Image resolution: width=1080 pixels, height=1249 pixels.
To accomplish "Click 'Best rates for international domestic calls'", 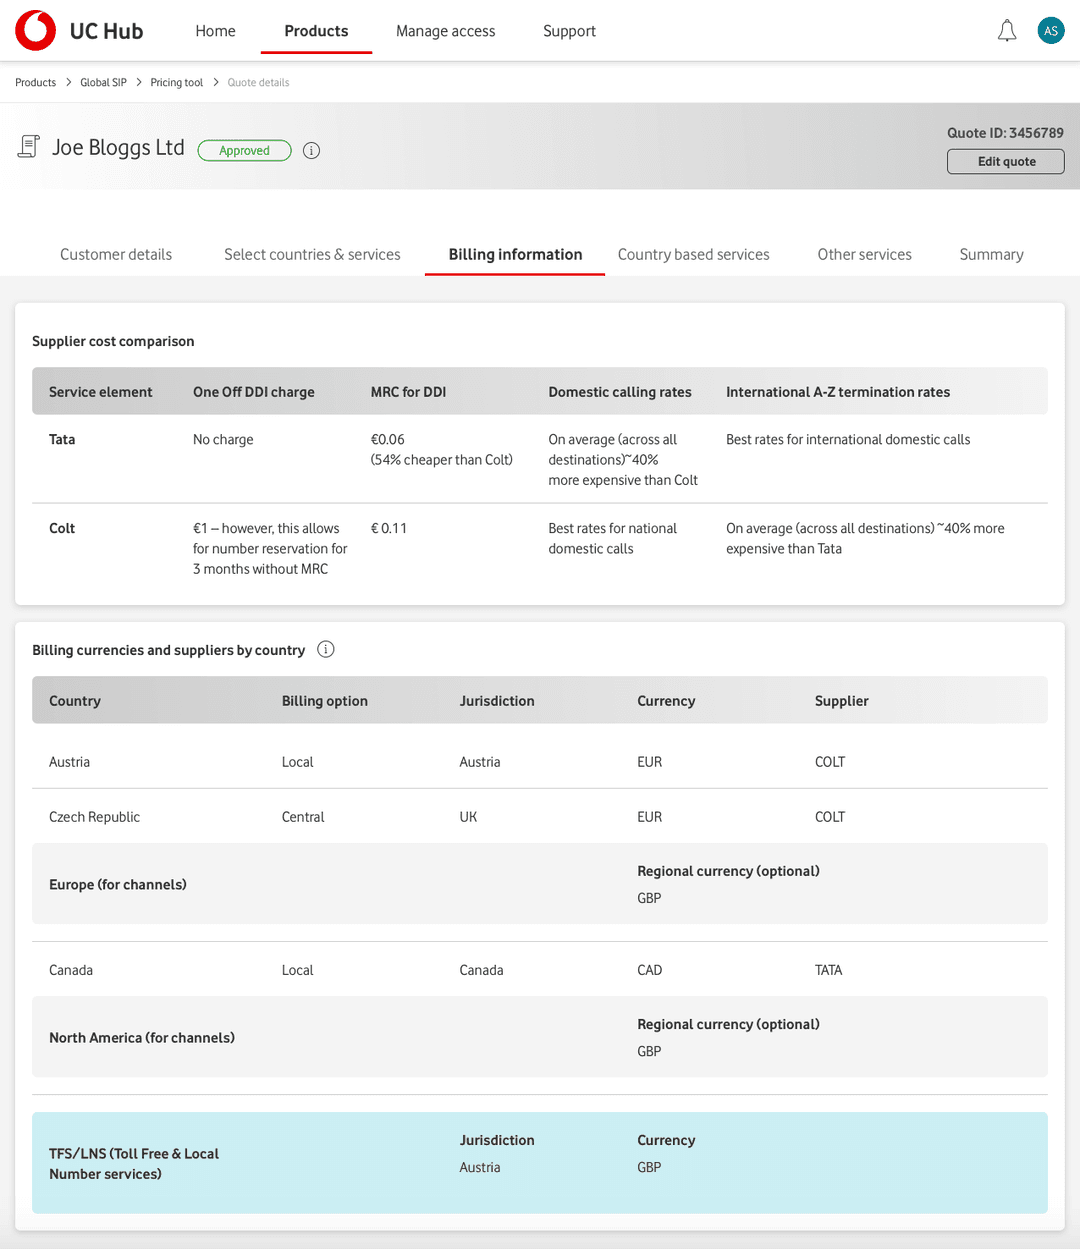I will point(848,439).
